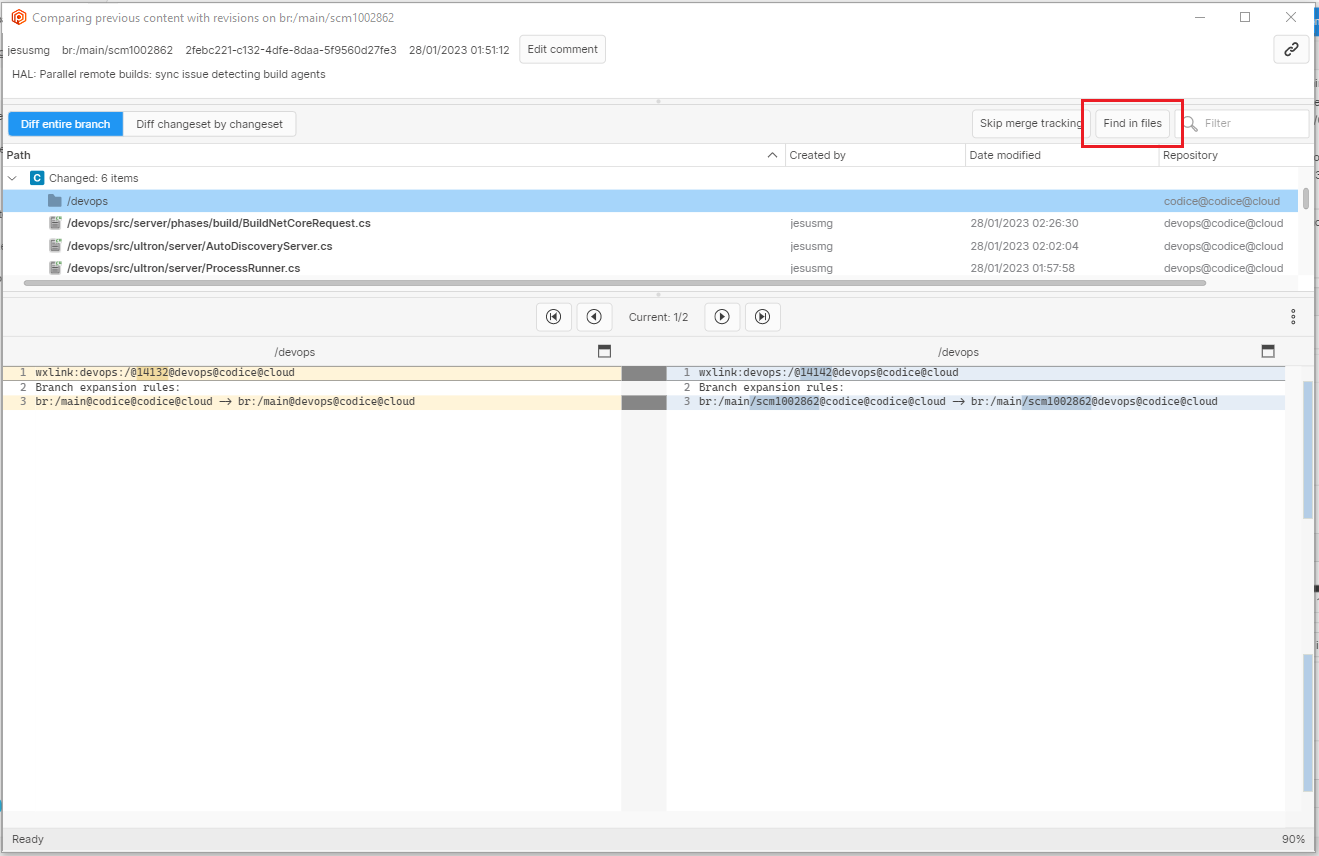Jump to the first difference
1319x856 pixels.
(553, 316)
